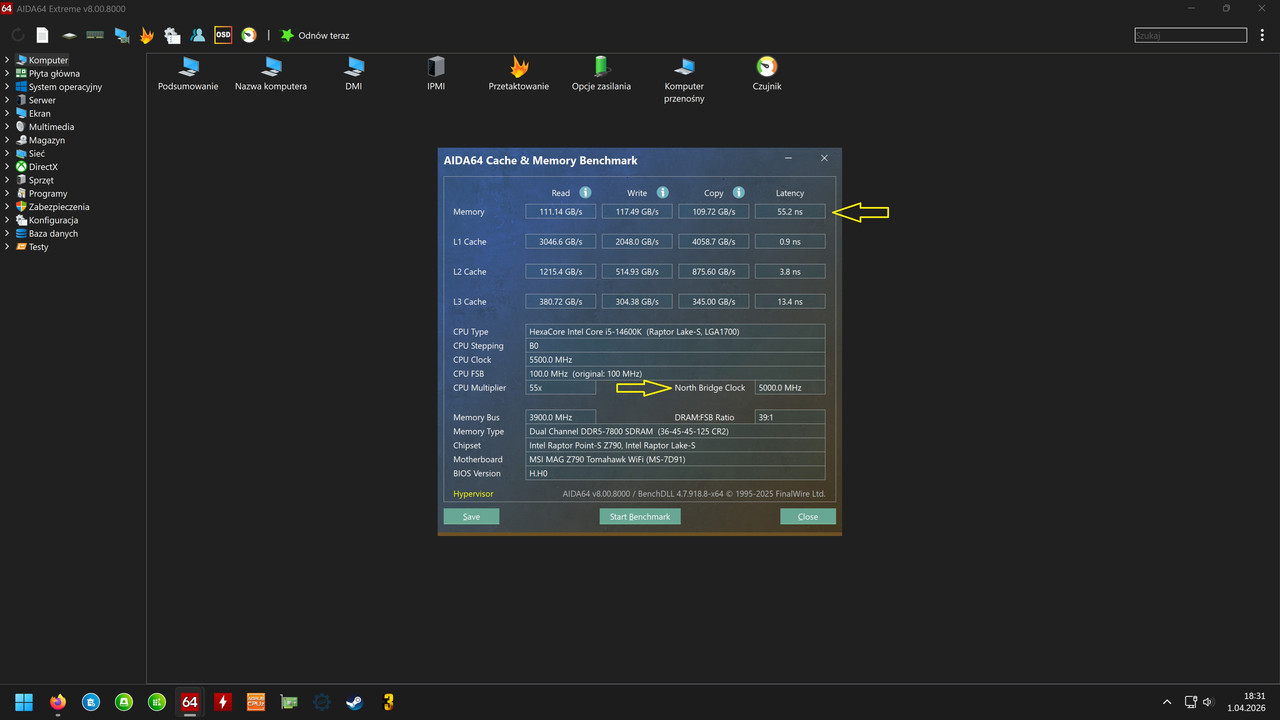Viewport: 1280px width, 720px height.
Task: Click the L2 Cache Copy cell 875.60 GB/s
Action: click(x=713, y=272)
